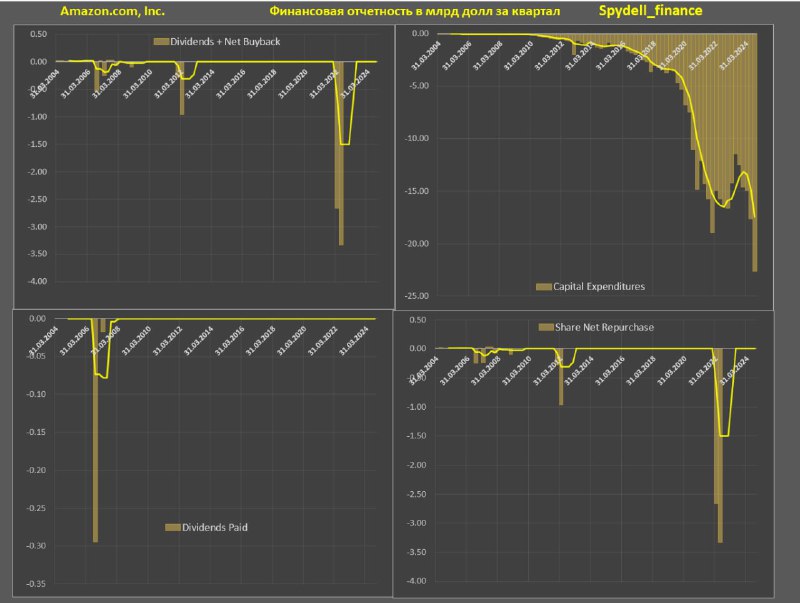Viewport: 800px width, 603px height.
Task: Click the 'Amazon.com, Inc.' title text
Action: click(x=113, y=11)
